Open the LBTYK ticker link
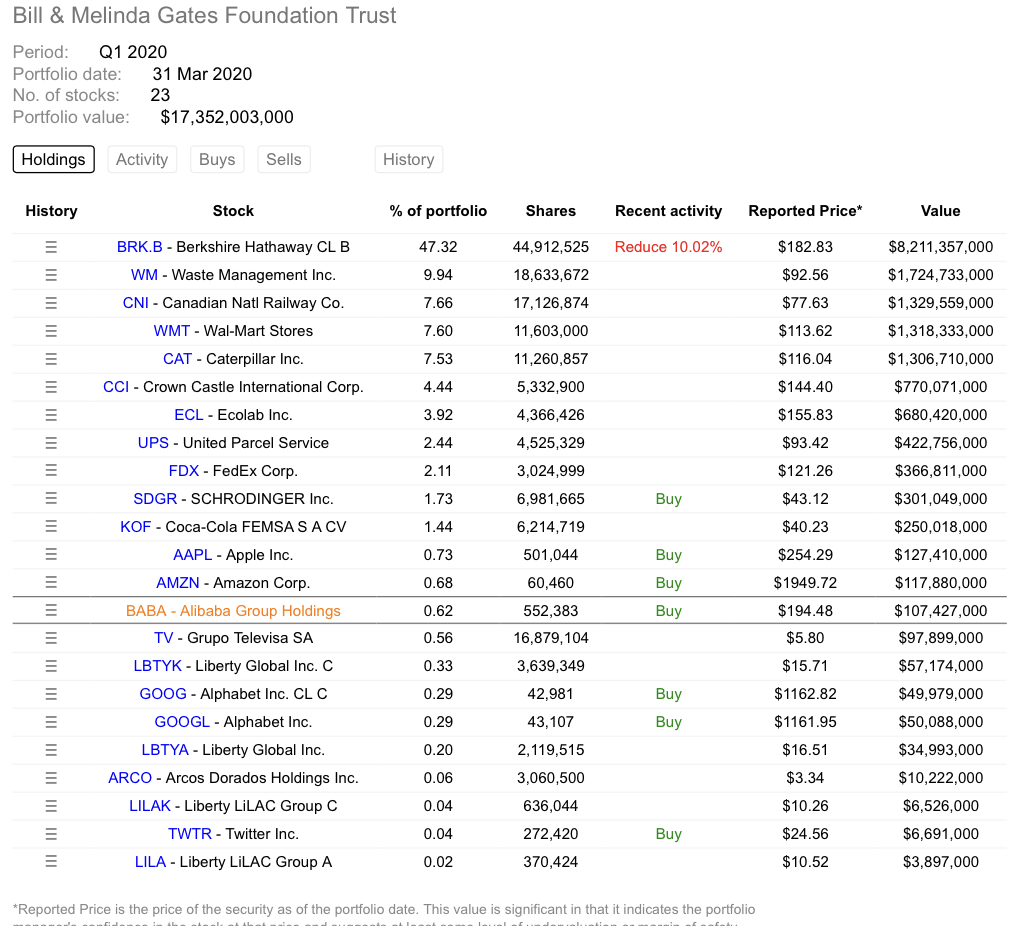The height and width of the screenshot is (926, 1034). pyautogui.click(x=157, y=666)
